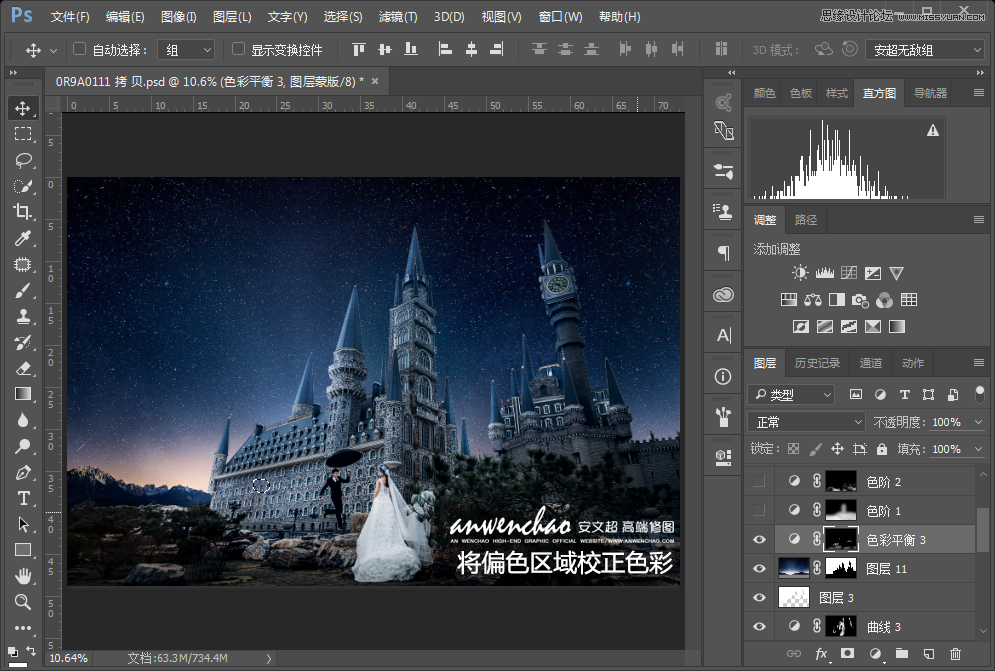The image size is (995, 671).
Task: Add layer mask button at panel bottom
Action: 847,653
